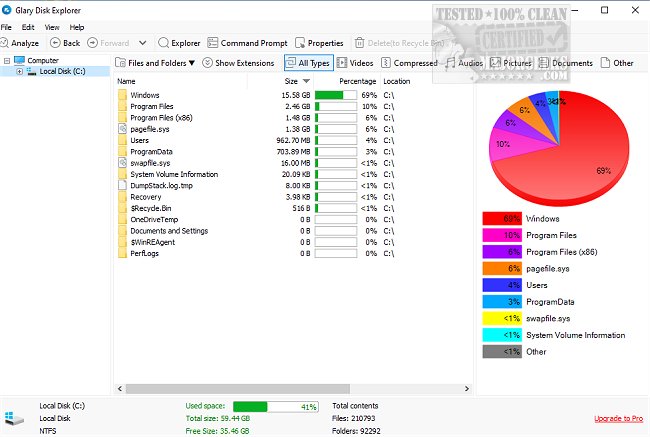Select the $Recycle.Bin row
This screenshot has width=650, height=437.
coord(256,208)
